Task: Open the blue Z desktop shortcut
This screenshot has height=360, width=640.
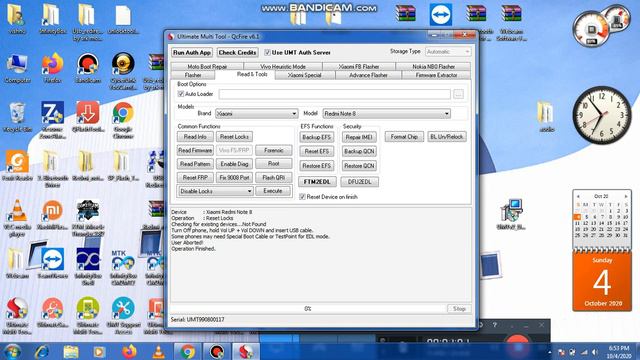Action: click(53, 120)
